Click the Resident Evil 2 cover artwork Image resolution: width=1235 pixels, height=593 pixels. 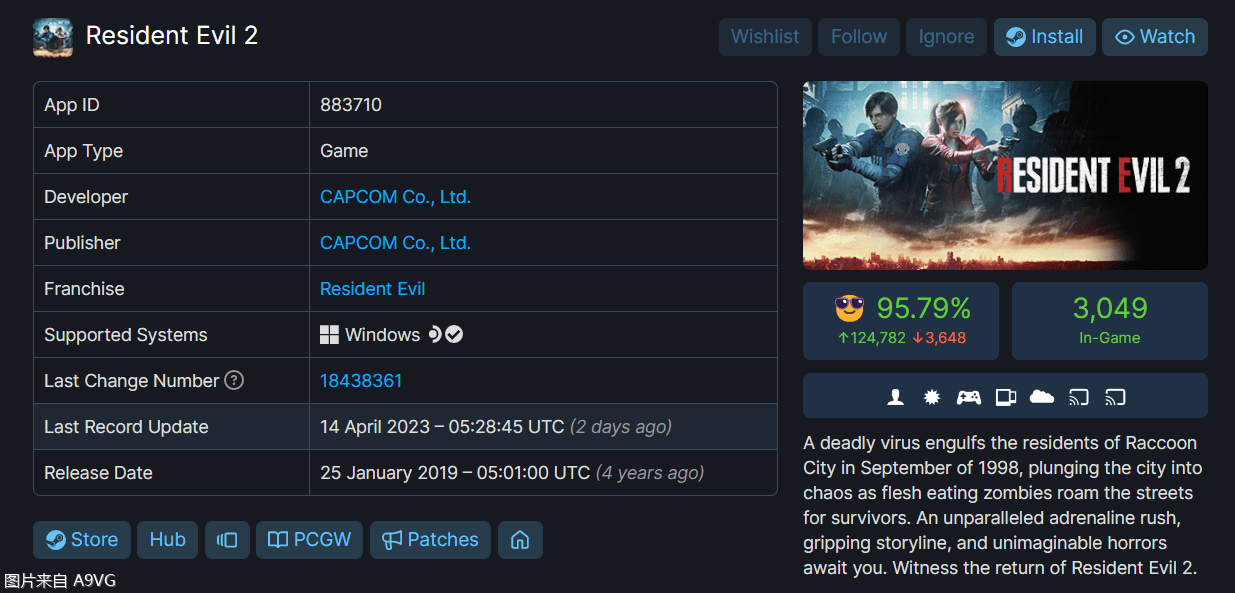[x=1005, y=175]
